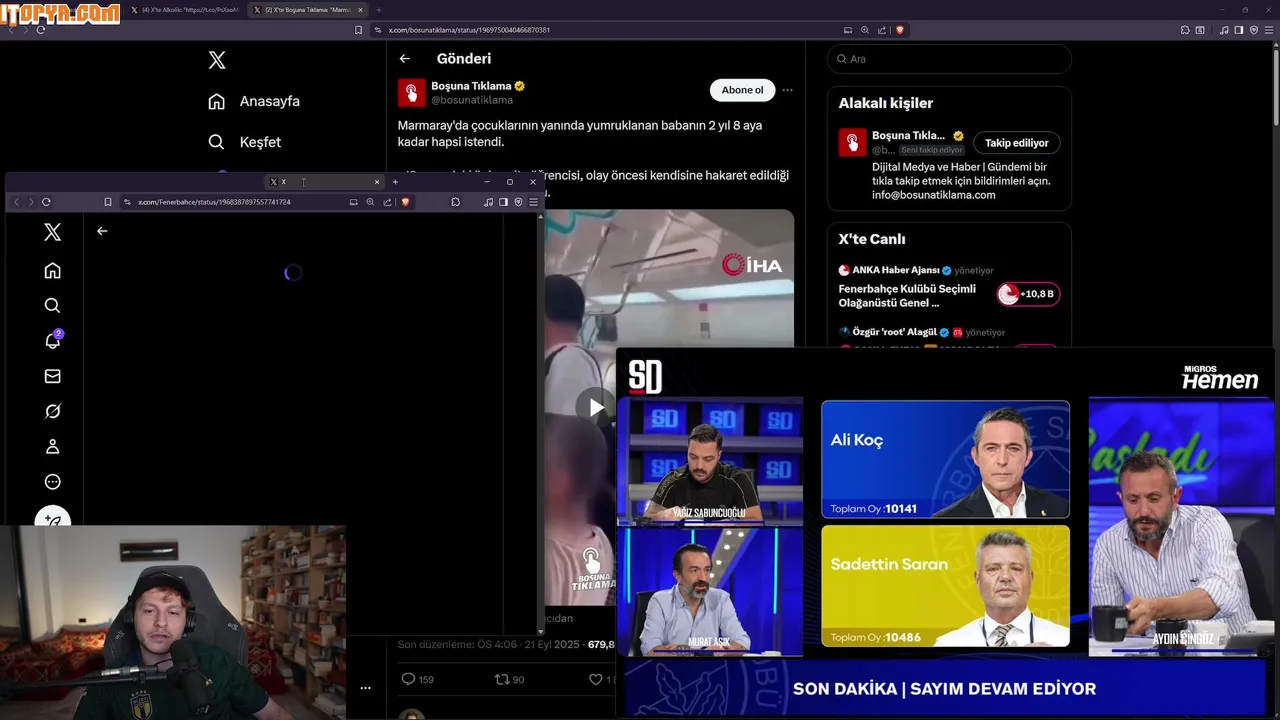Open share icon in front window address bar
Viewport: 1280px width, 720px height.
(x=388, y=202)
